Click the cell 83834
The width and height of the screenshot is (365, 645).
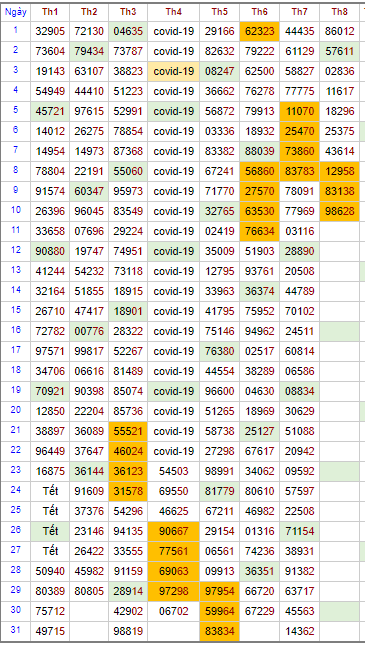point(219,630)
